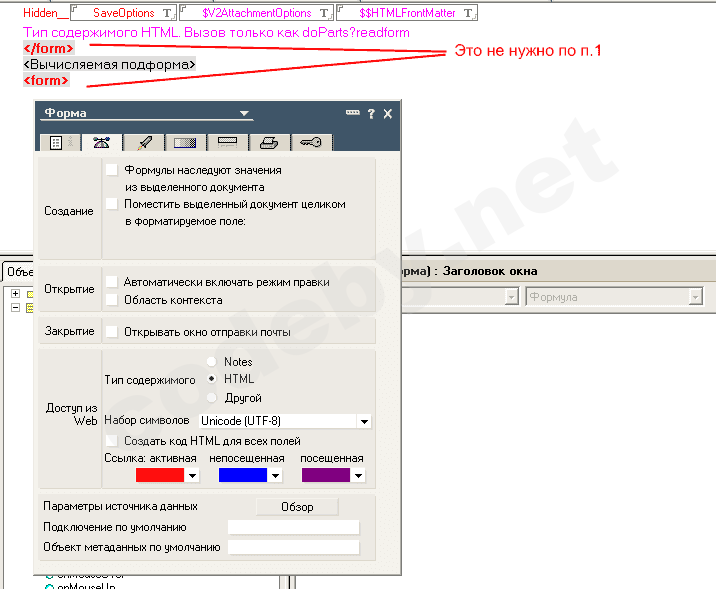
Task: Close the Форма properties dialog
Action: click(388, 114)
